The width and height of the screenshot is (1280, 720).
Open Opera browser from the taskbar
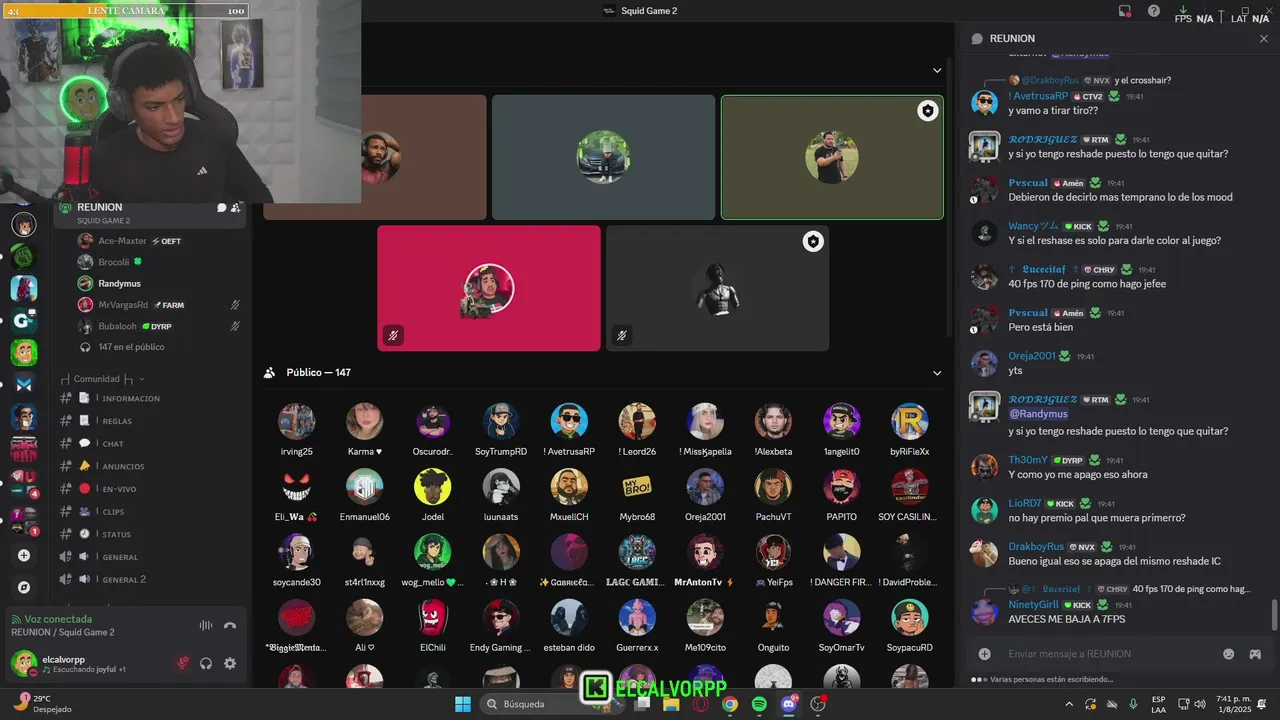click(701, 704)
